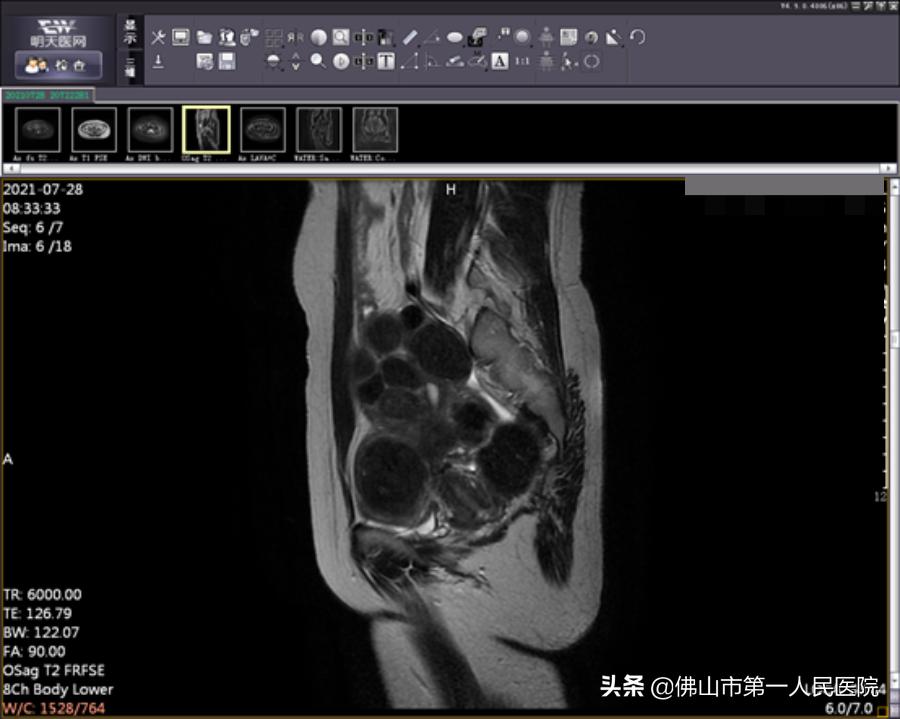Select the highlighted OSag T2 series thumbnail

tap(206, 130)
